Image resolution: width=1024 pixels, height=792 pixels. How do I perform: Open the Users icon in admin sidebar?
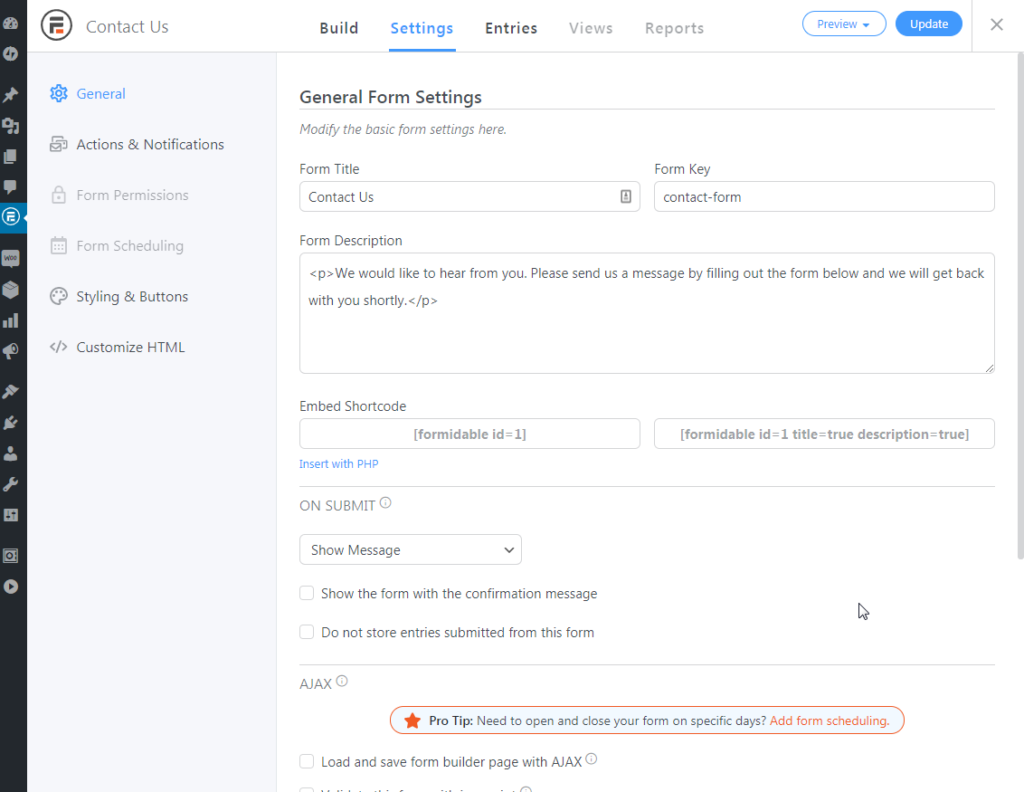[11, 453]
